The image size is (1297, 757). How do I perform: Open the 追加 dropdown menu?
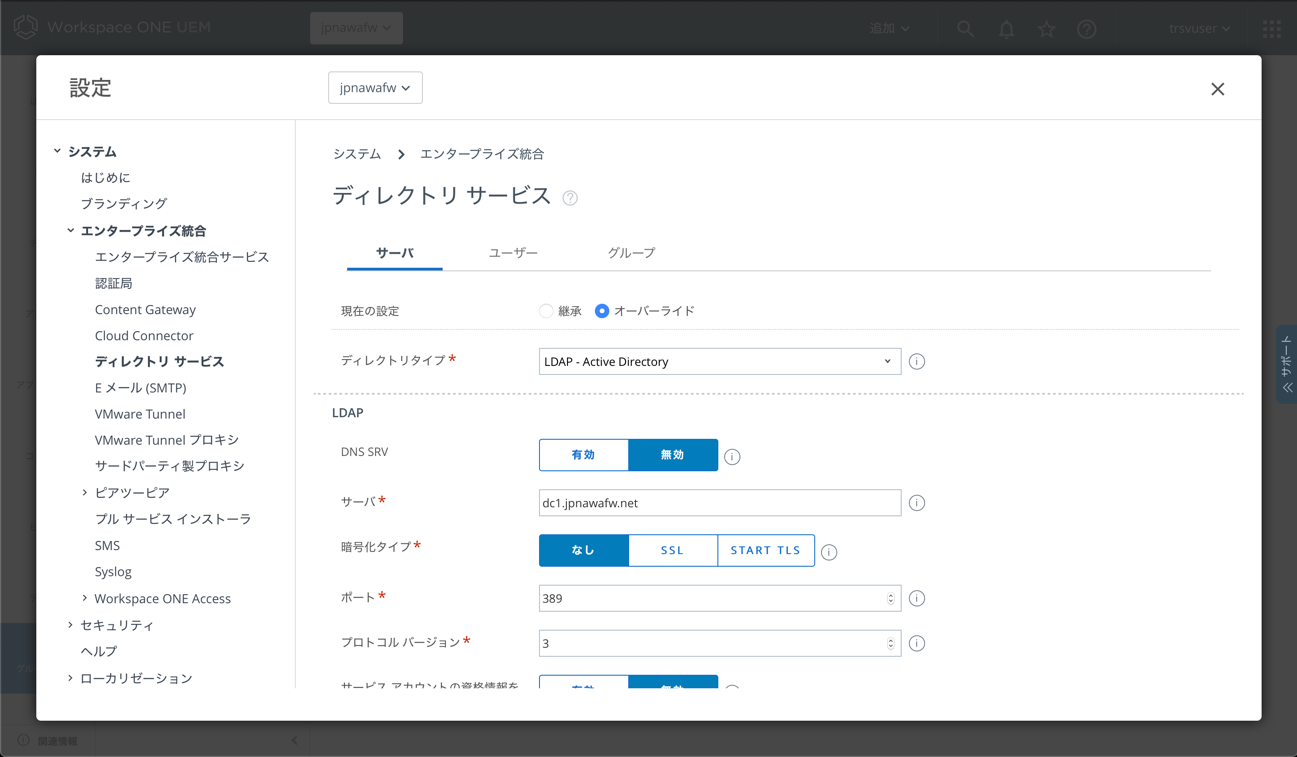coord(889,29)
